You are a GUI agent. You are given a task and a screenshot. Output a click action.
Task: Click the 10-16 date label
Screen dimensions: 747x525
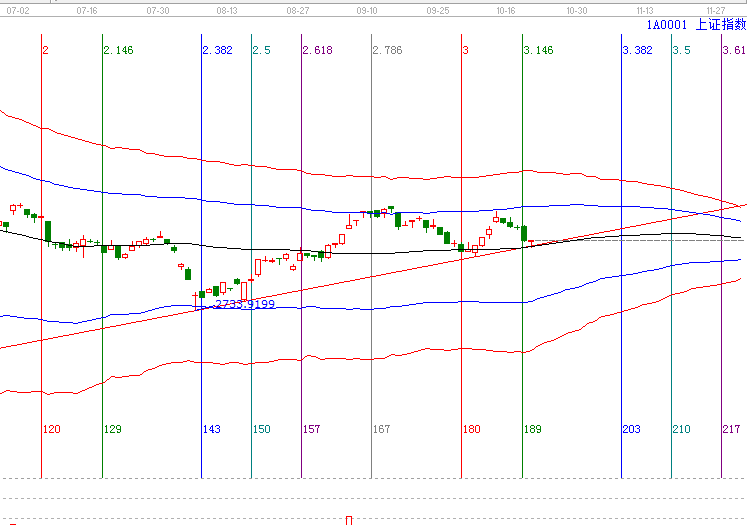pos(505,10)
